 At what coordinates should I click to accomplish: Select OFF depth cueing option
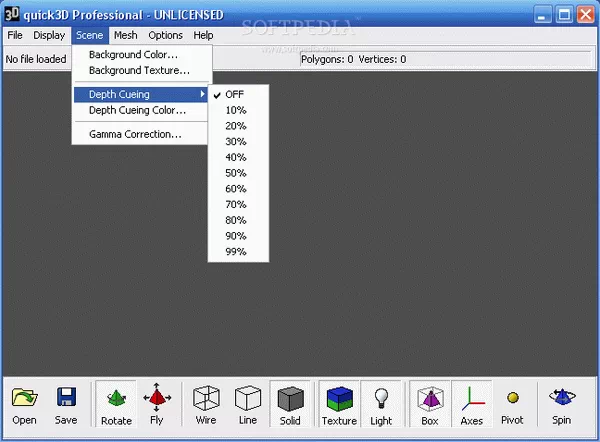click(238, 95)
